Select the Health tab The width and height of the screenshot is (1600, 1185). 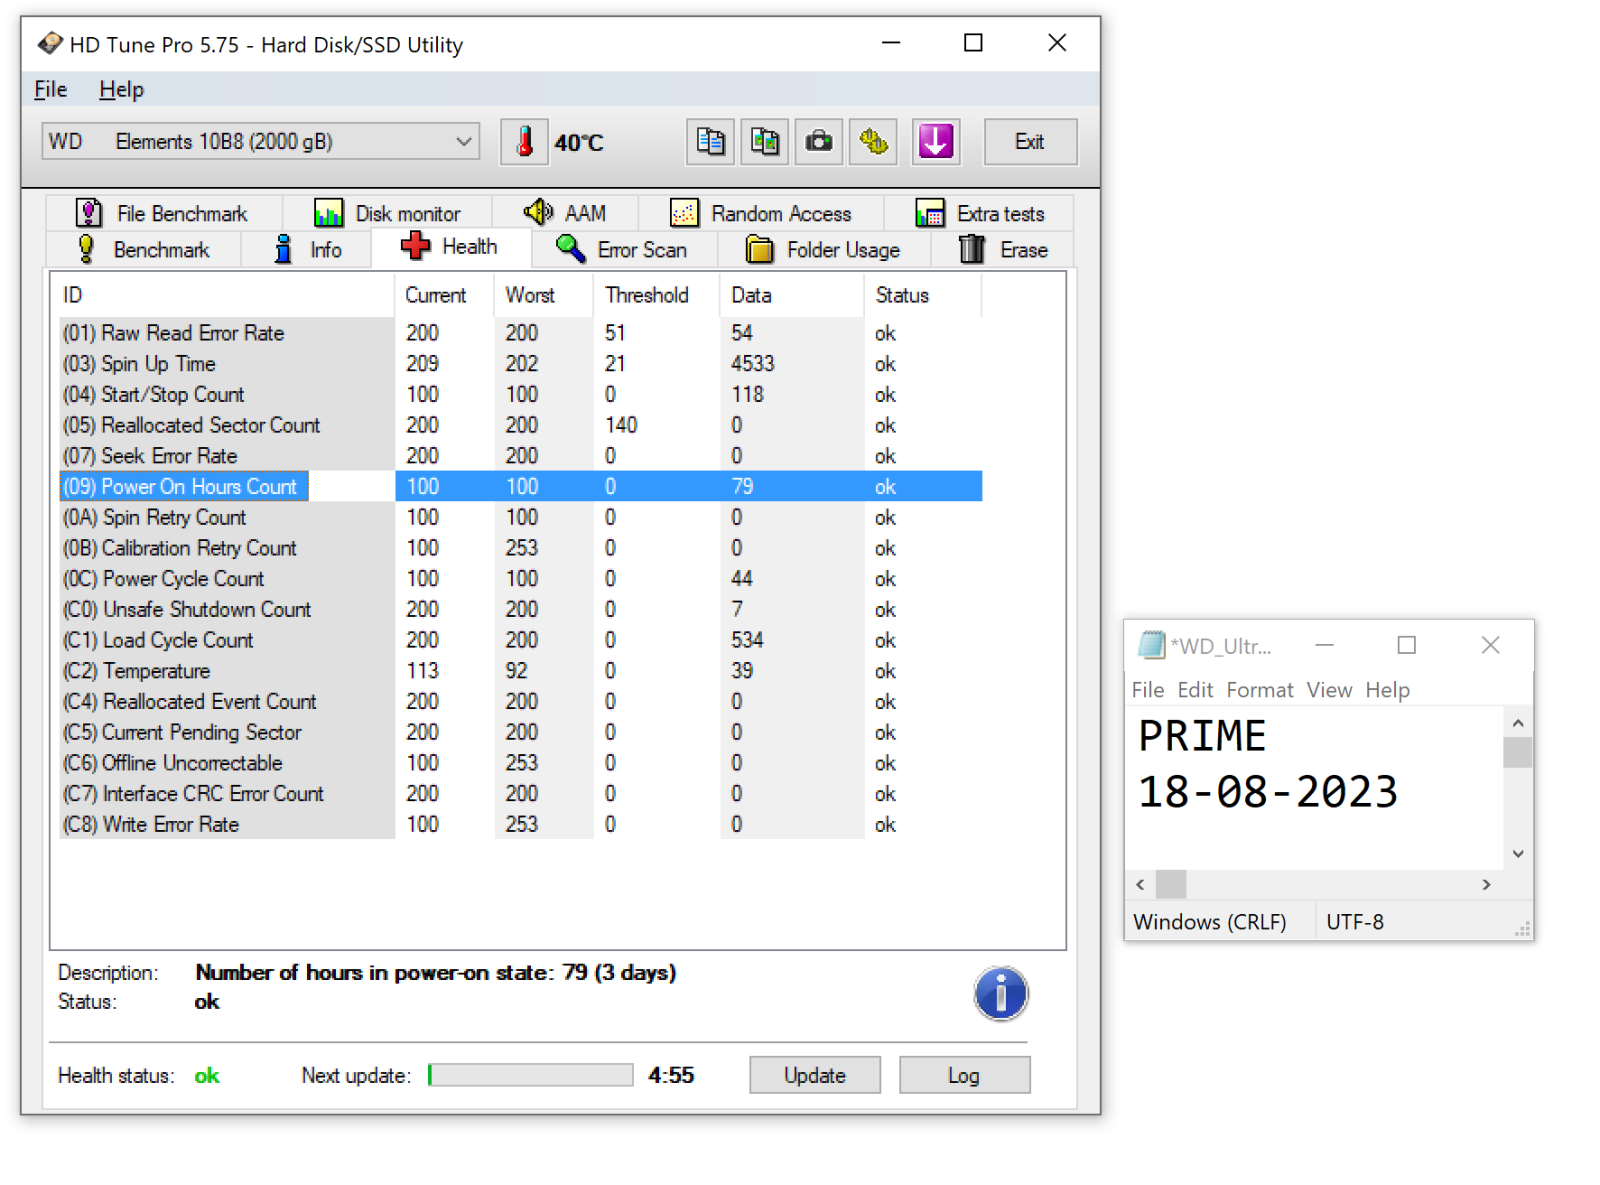pos(450,246)
